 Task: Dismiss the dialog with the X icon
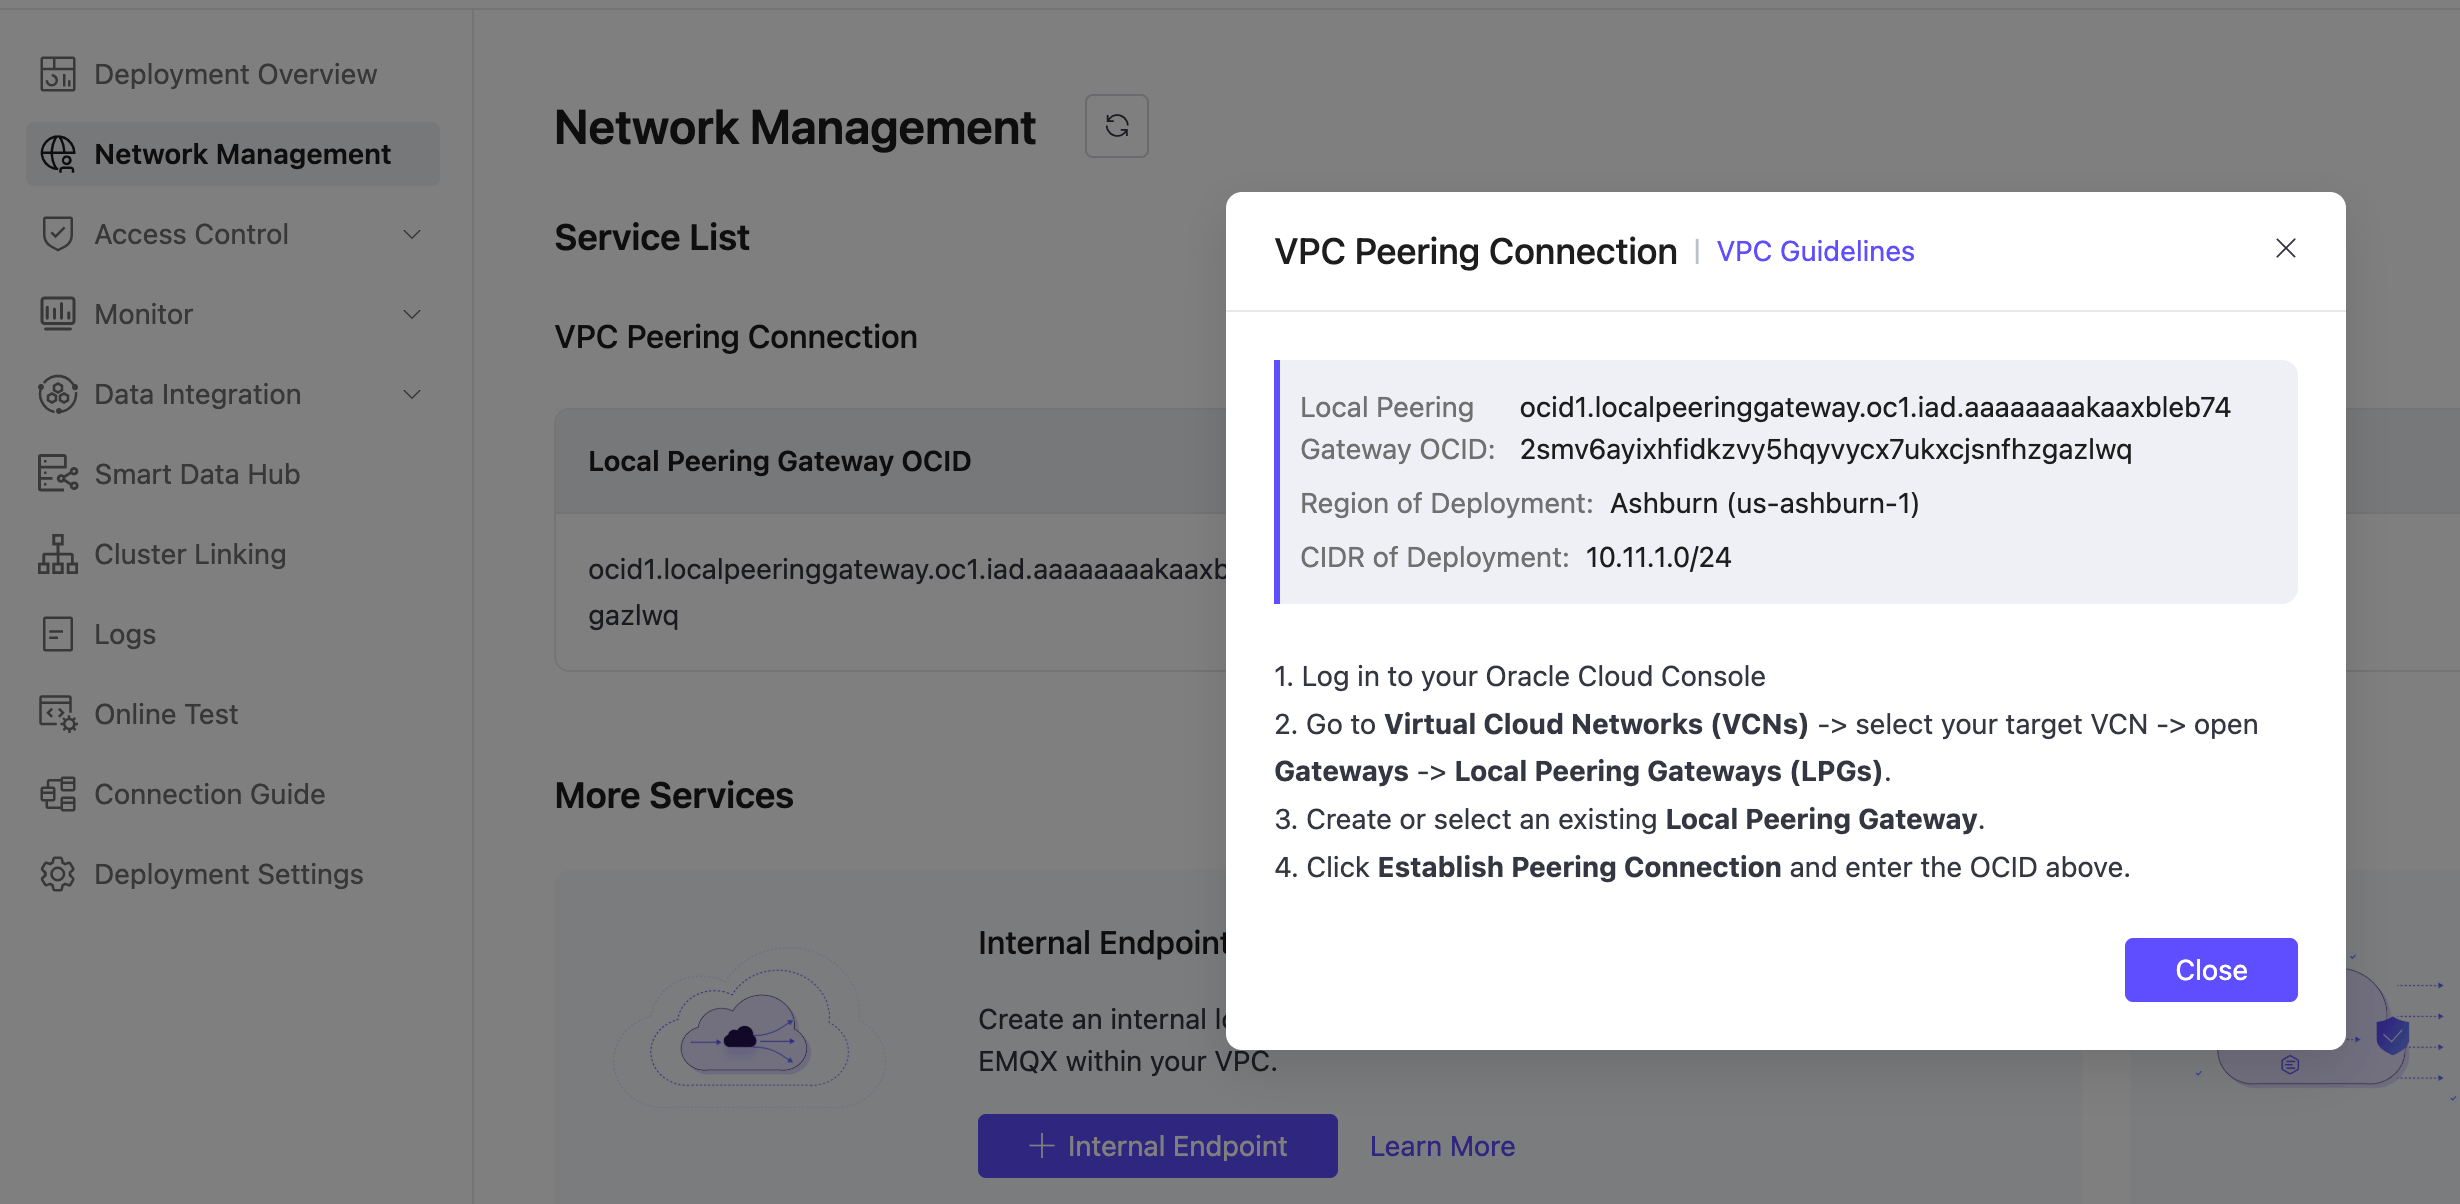point(2286,248)
